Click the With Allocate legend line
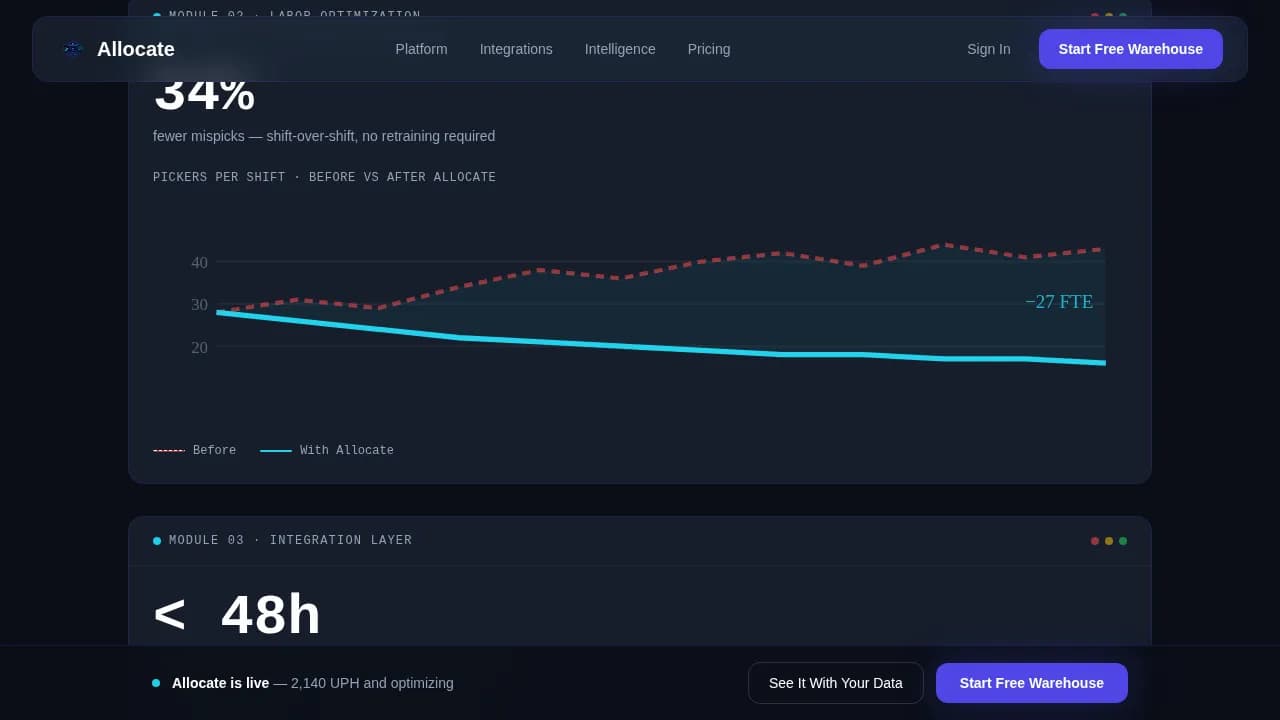This screenshot has height=720, width=1280. [276, 451]
